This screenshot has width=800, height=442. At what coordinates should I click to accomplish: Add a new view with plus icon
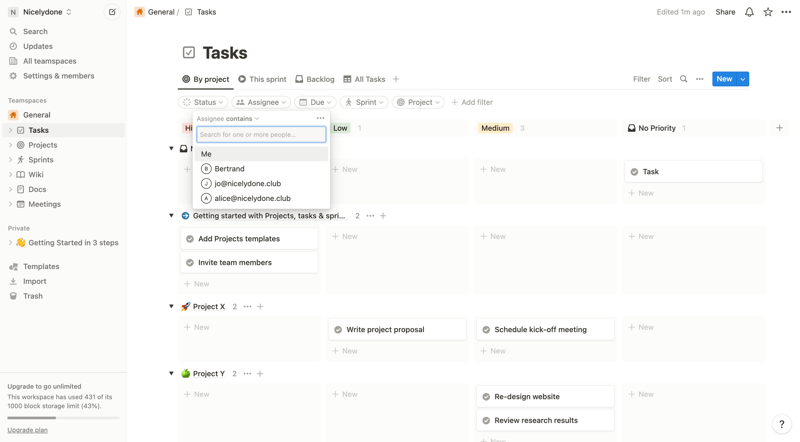(396, 79)
